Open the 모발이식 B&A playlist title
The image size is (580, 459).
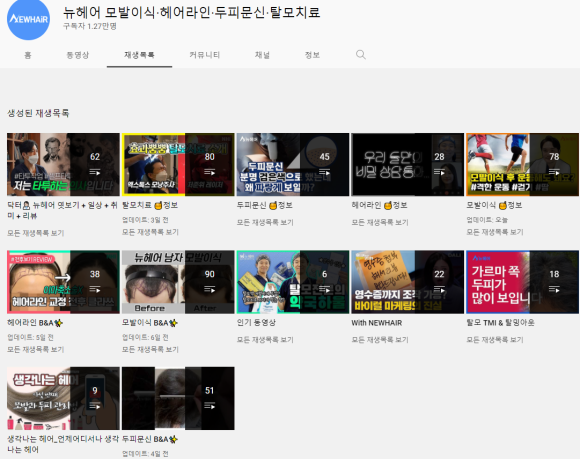click(x=150, y=323)
